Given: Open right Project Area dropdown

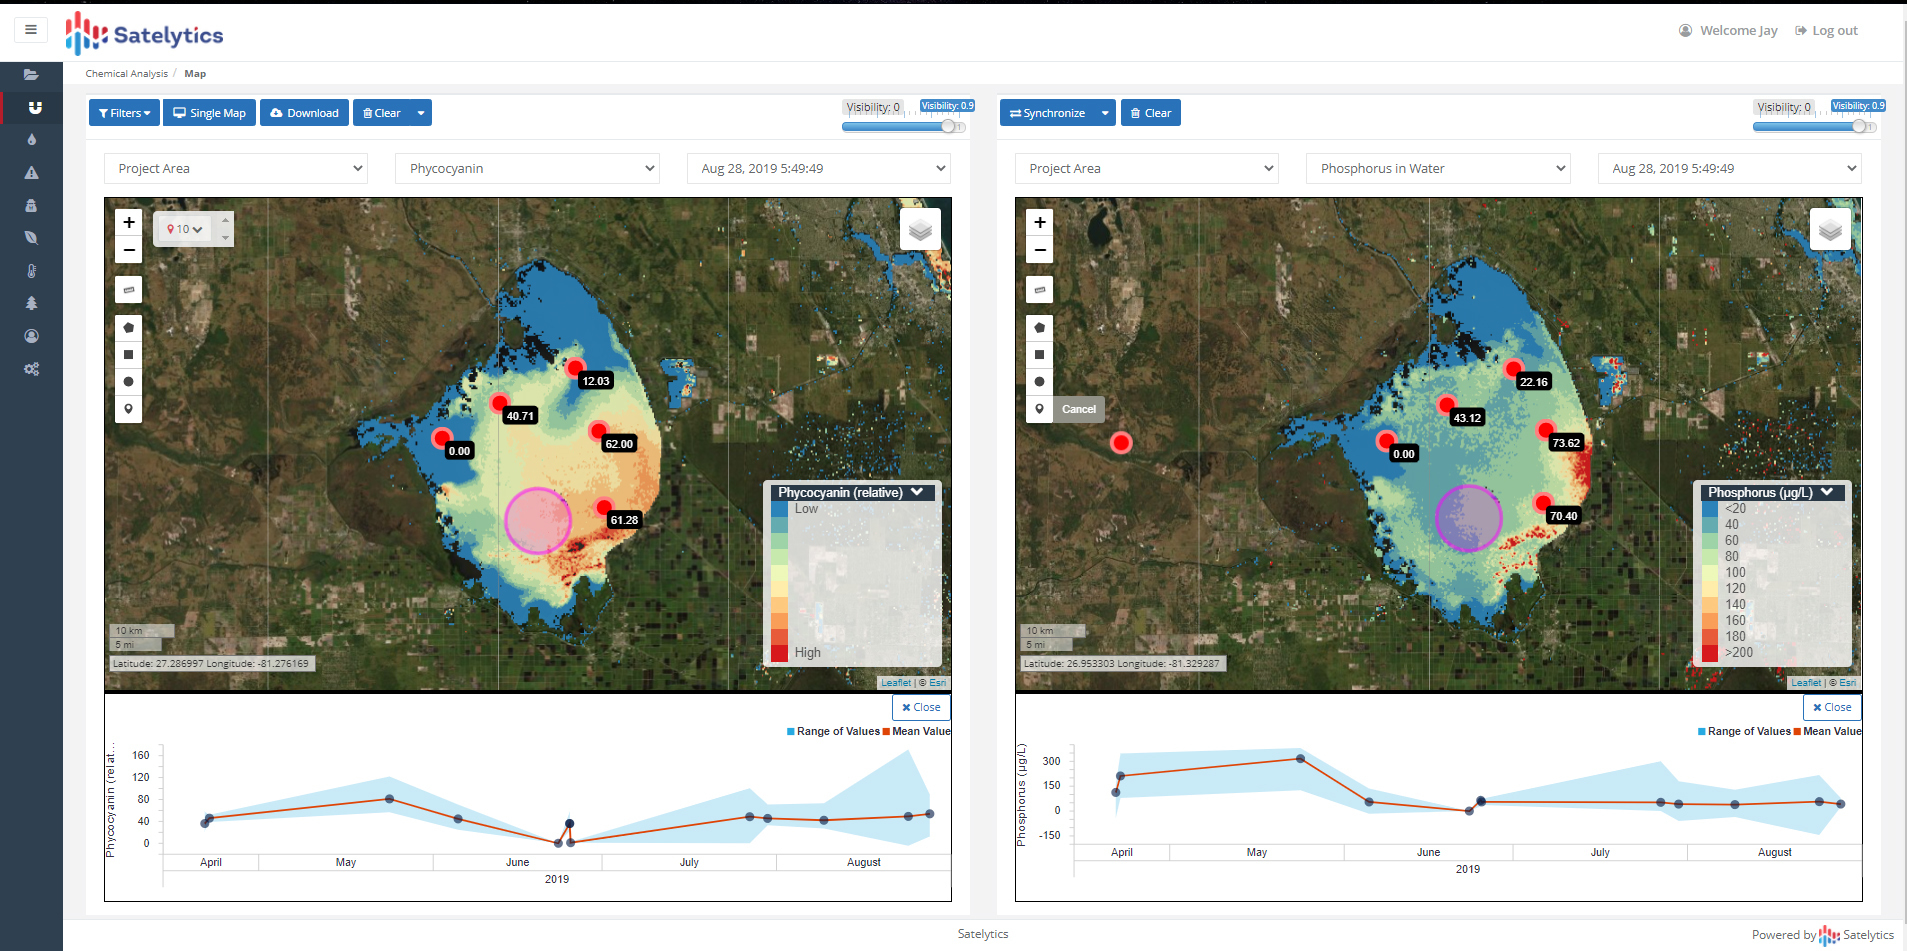Looking at the screenshot, I should coord(1147,168).
